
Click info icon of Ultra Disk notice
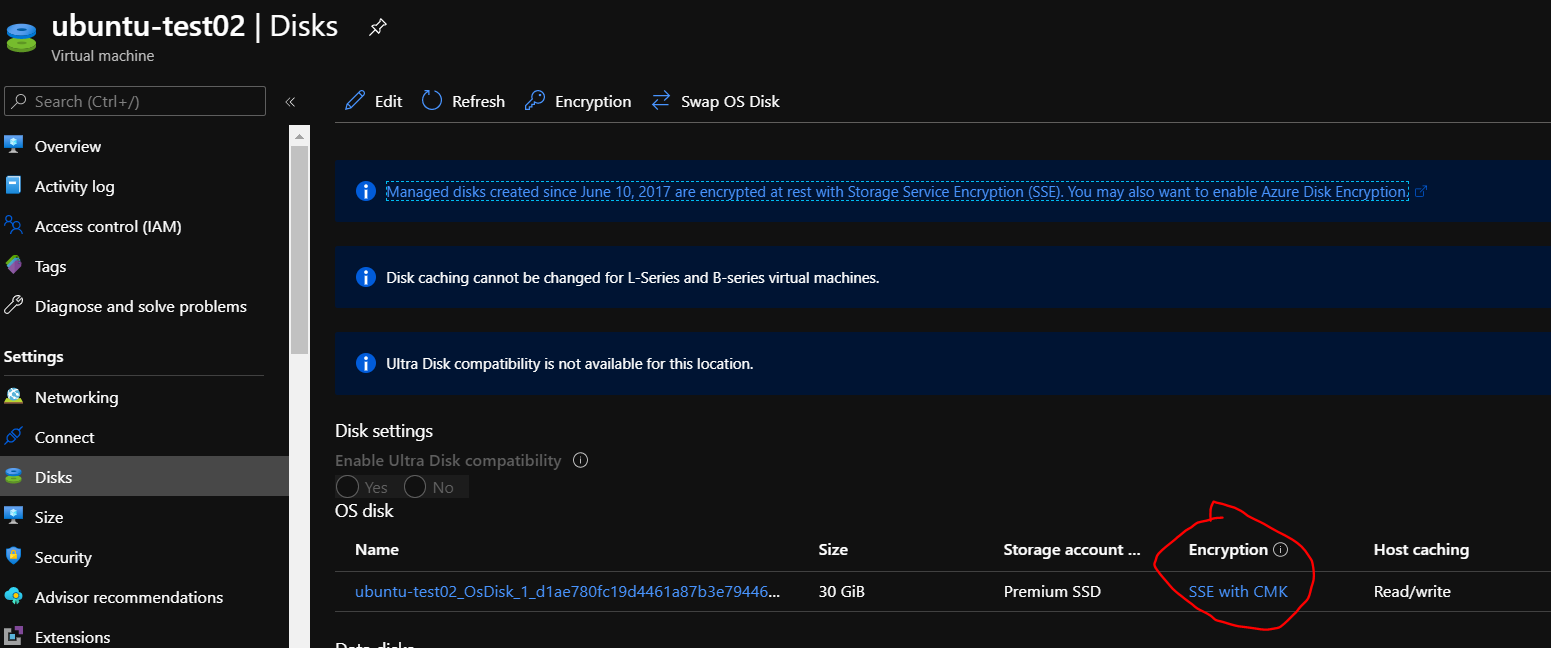point(366,363)
